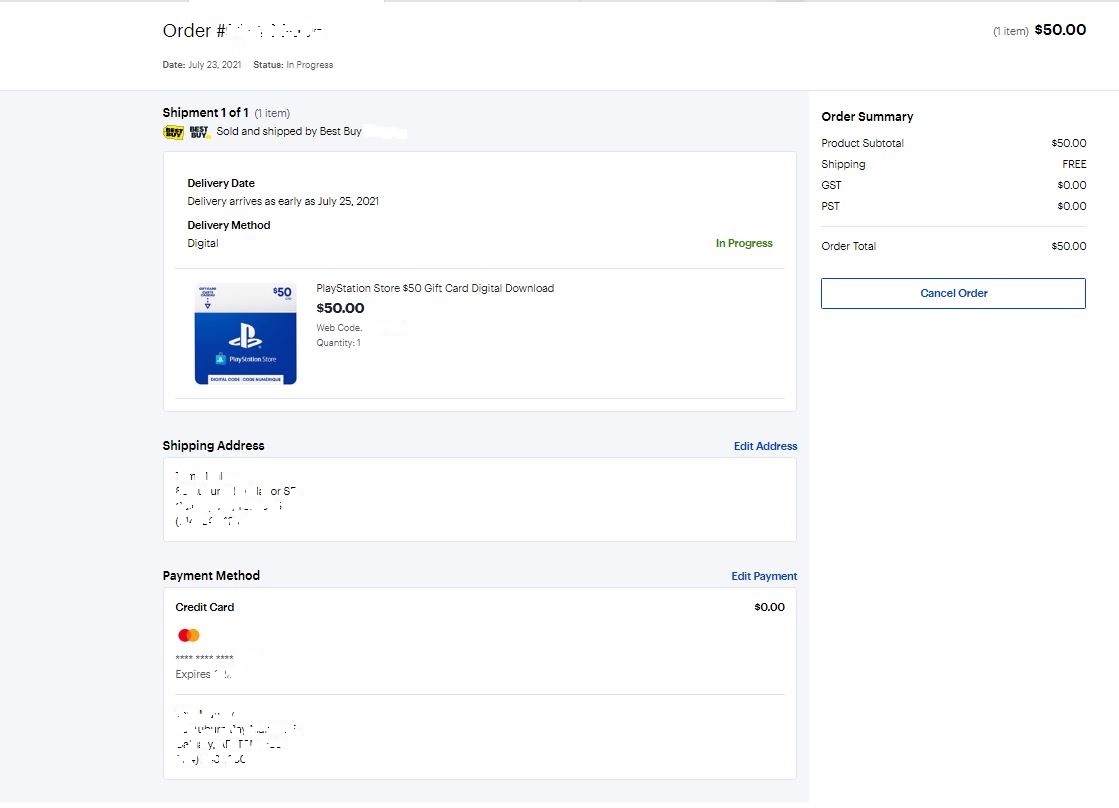Click the order date July 23, 2021
Screen dimensions: 1119x808
tap(214, 65)
